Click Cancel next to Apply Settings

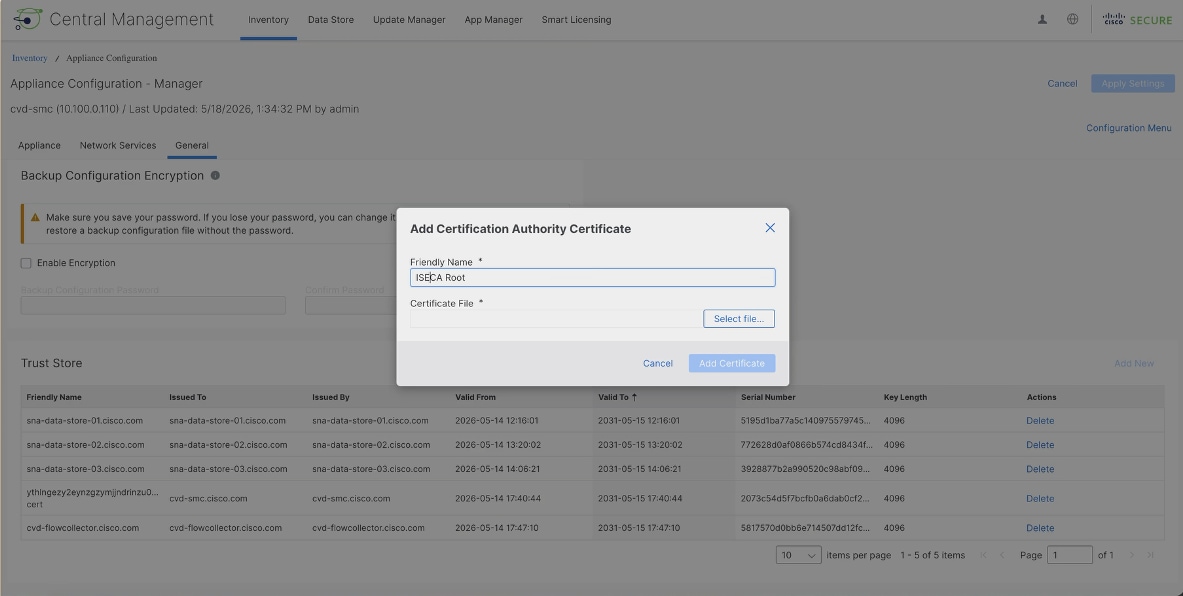coord(1062,84)
